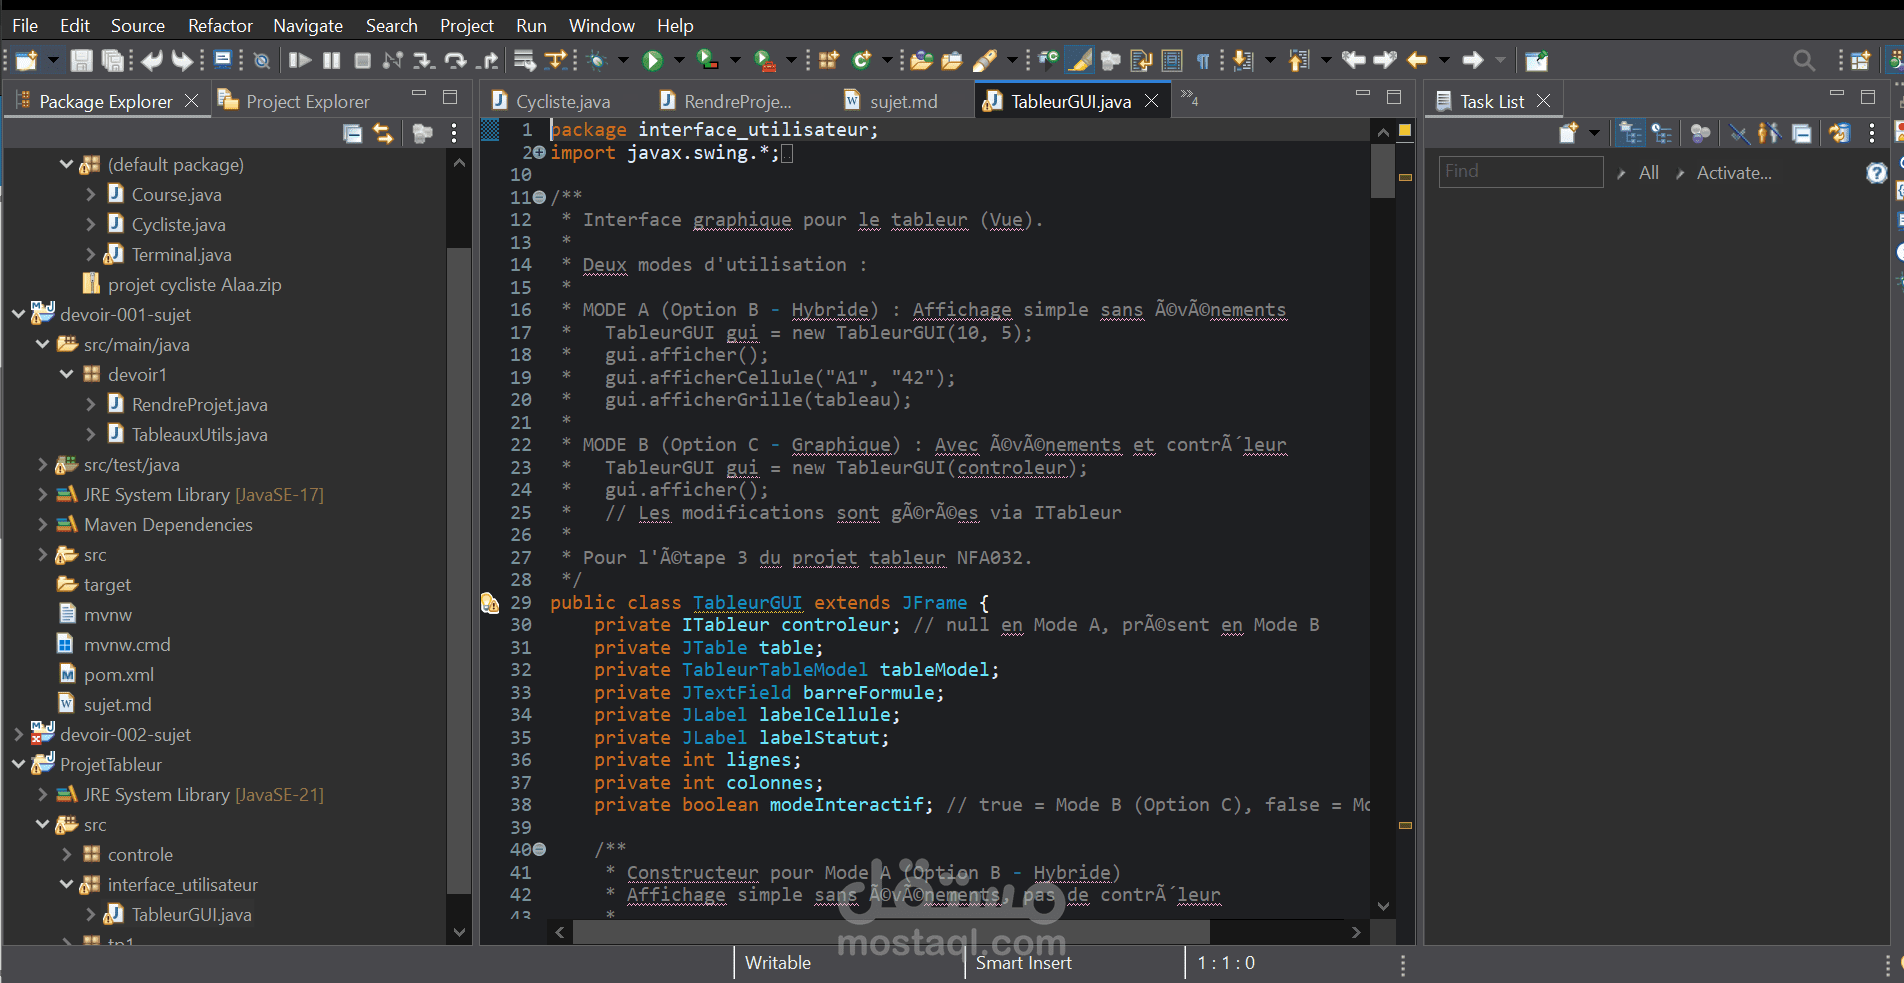The width and height of the screenshot is (1904, 983).
Task: Click the Run with Coverage icon
Action: 706,61
